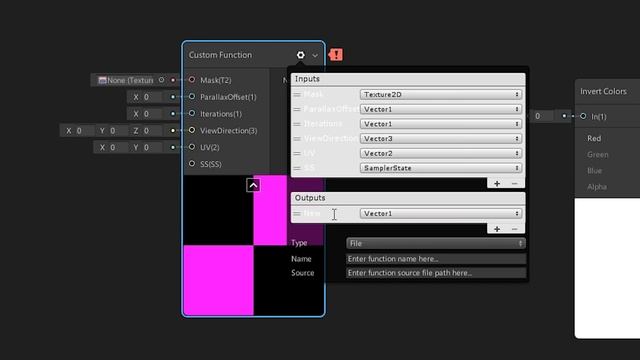Toggle Blue channel on Invert Colors node
640x360 pixels.
[594, 171]
